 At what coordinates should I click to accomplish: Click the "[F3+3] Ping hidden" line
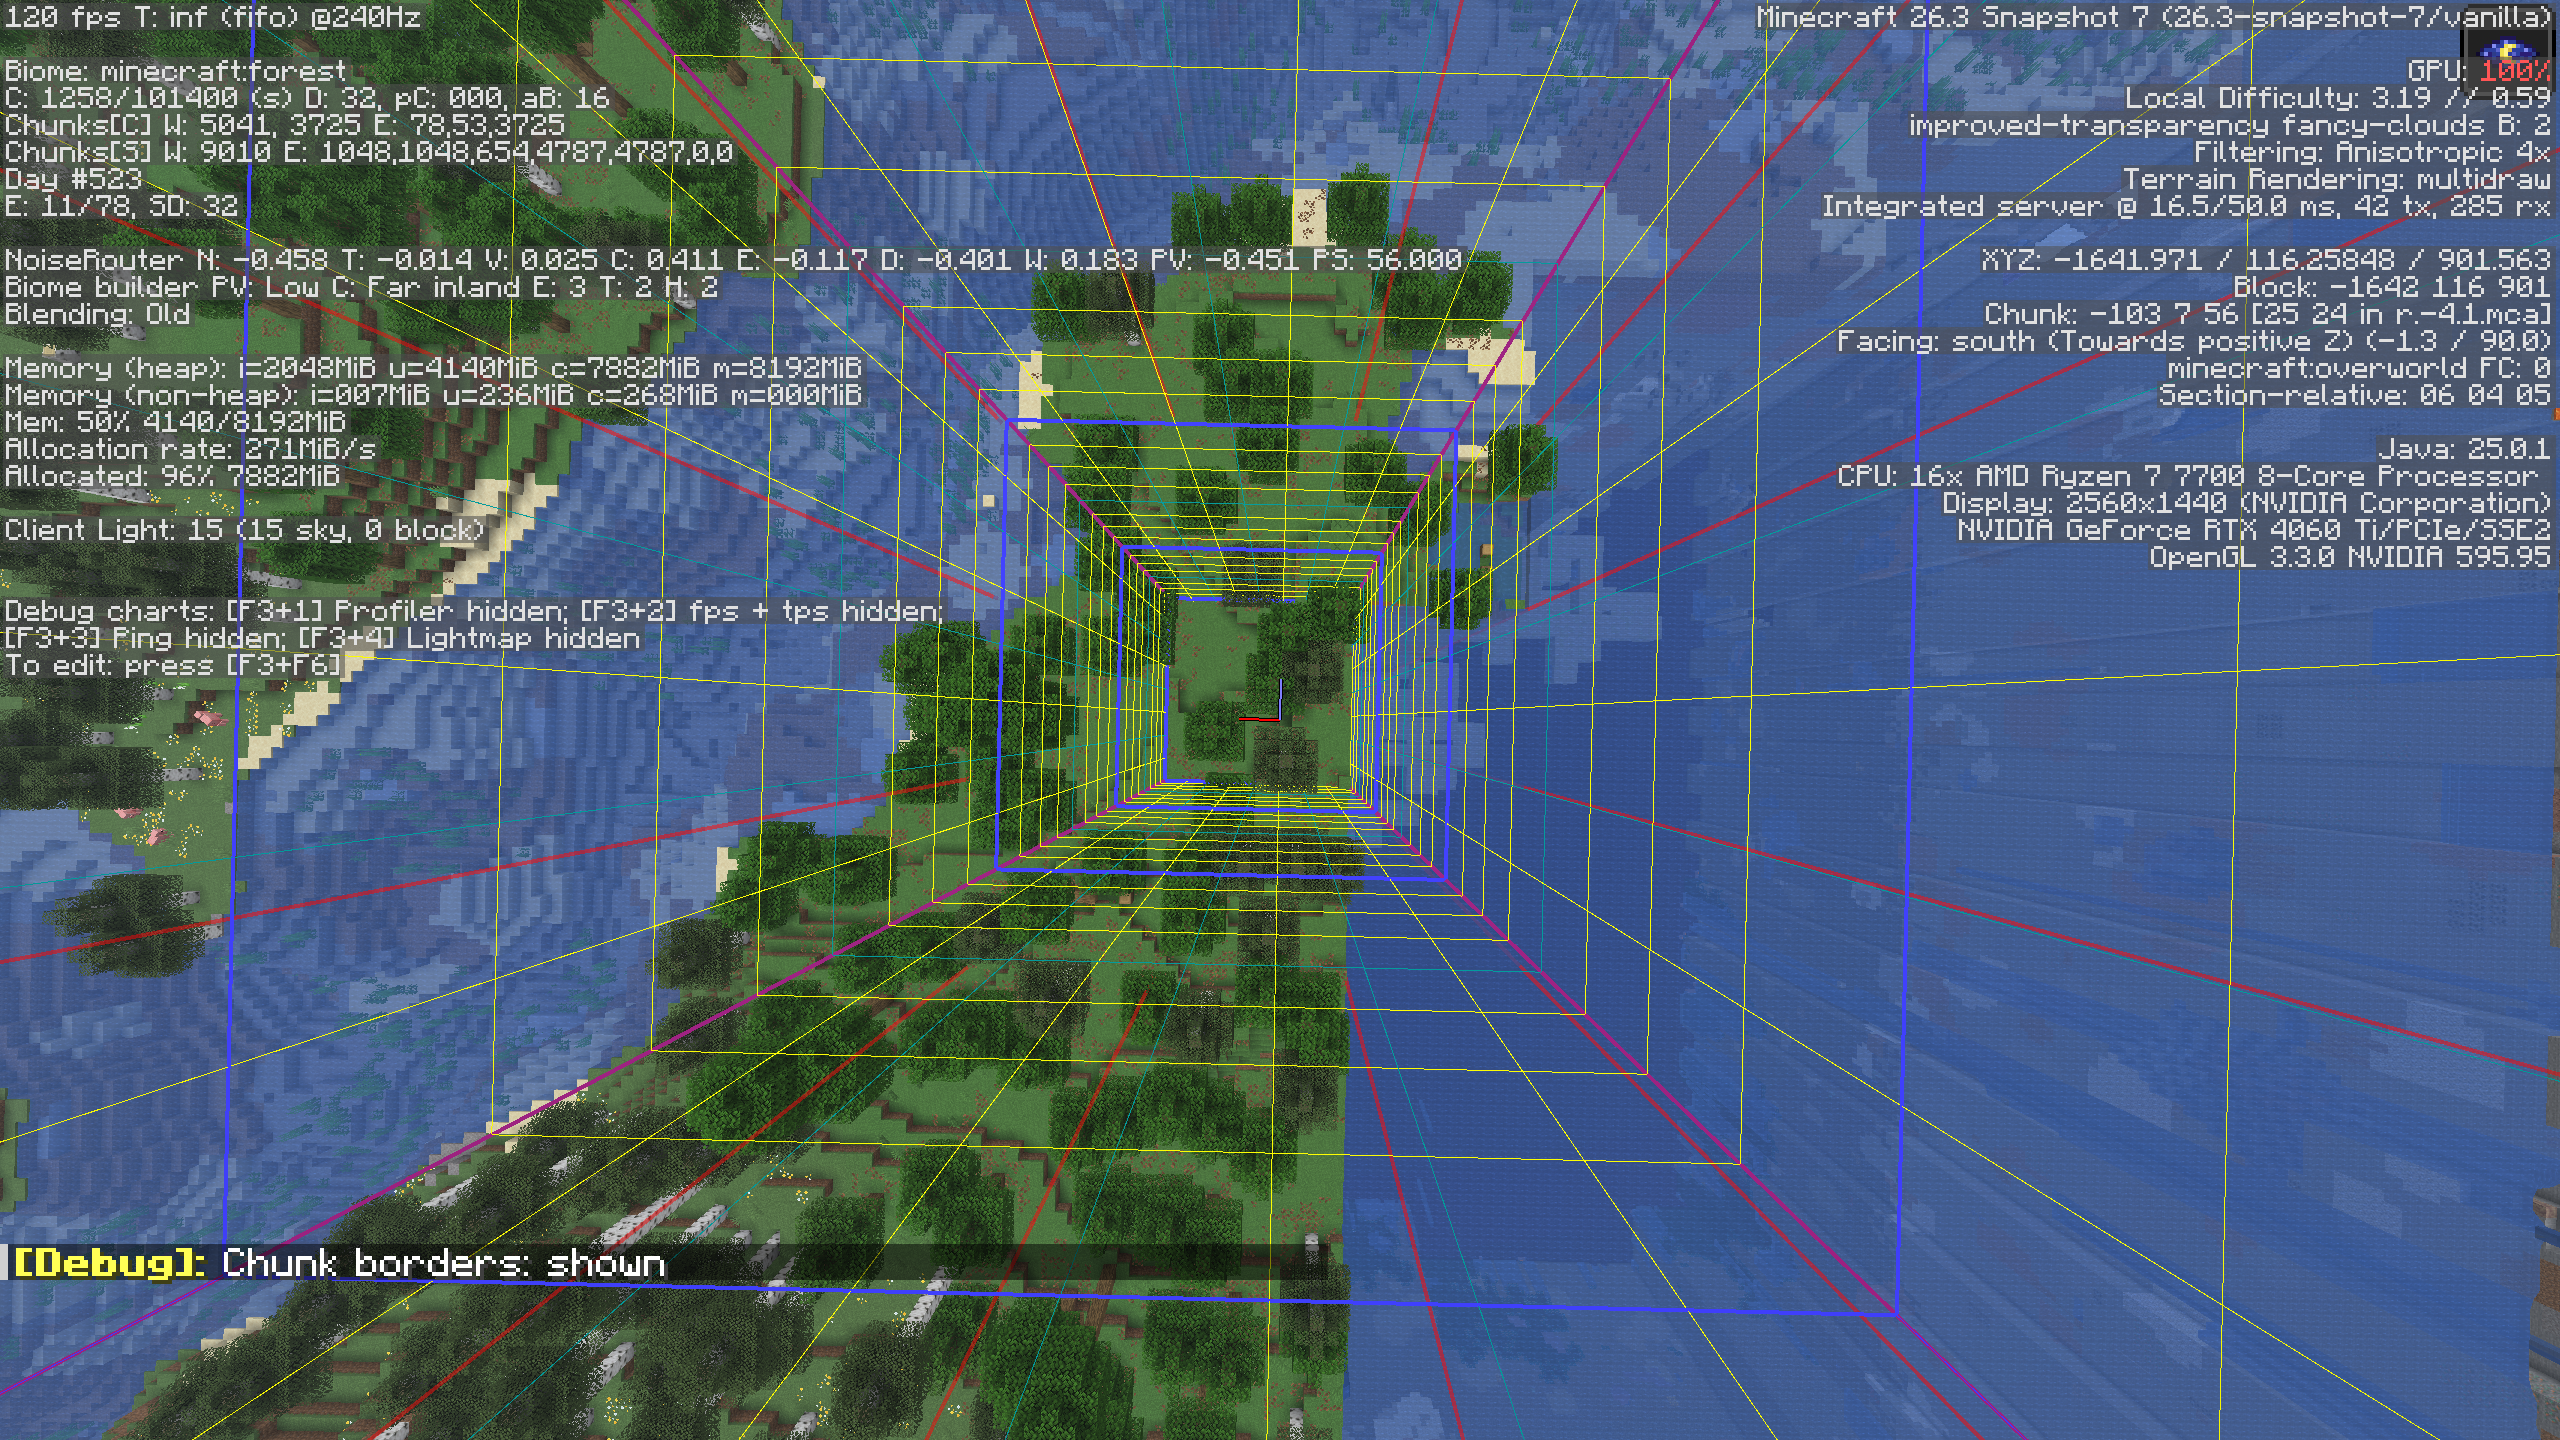click(x=322, y=638)
